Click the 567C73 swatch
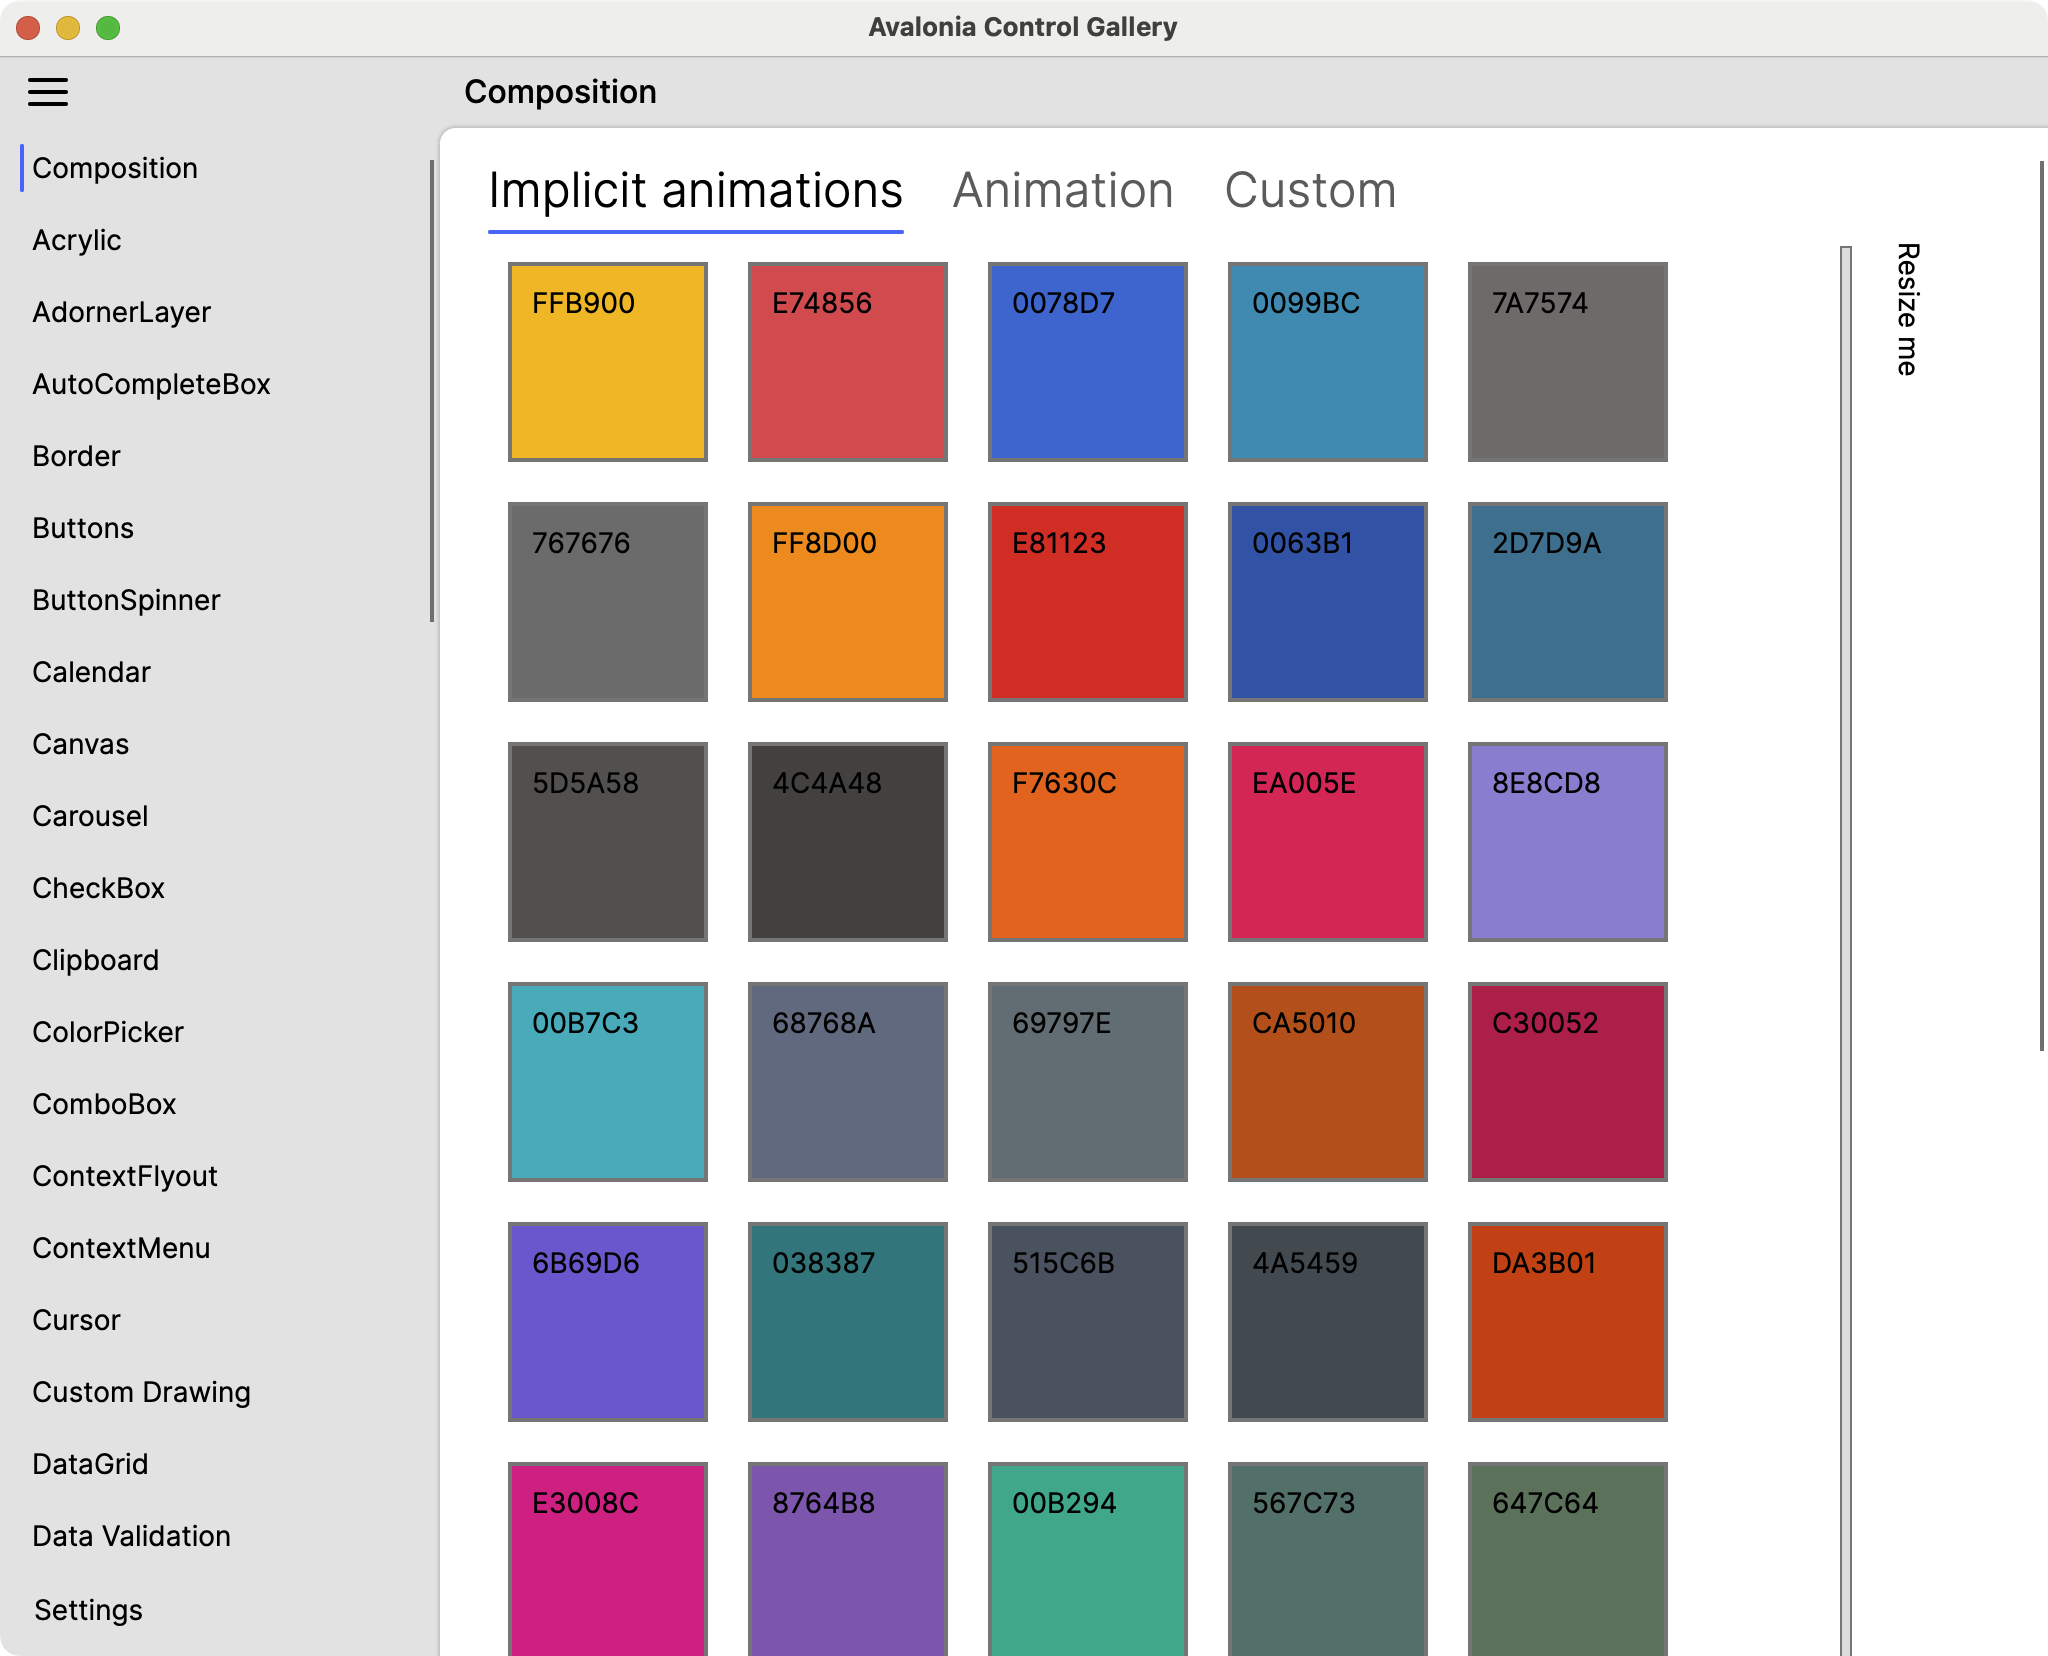The image size is (2048, 1656). [1328, 1559]
